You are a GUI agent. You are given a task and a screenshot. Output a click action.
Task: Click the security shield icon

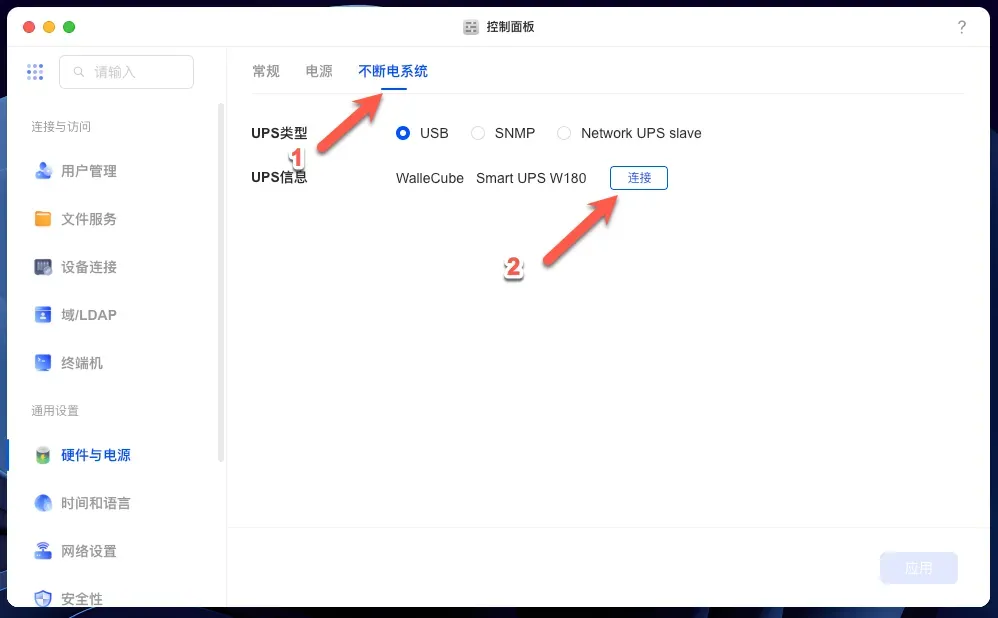[43, 598]
